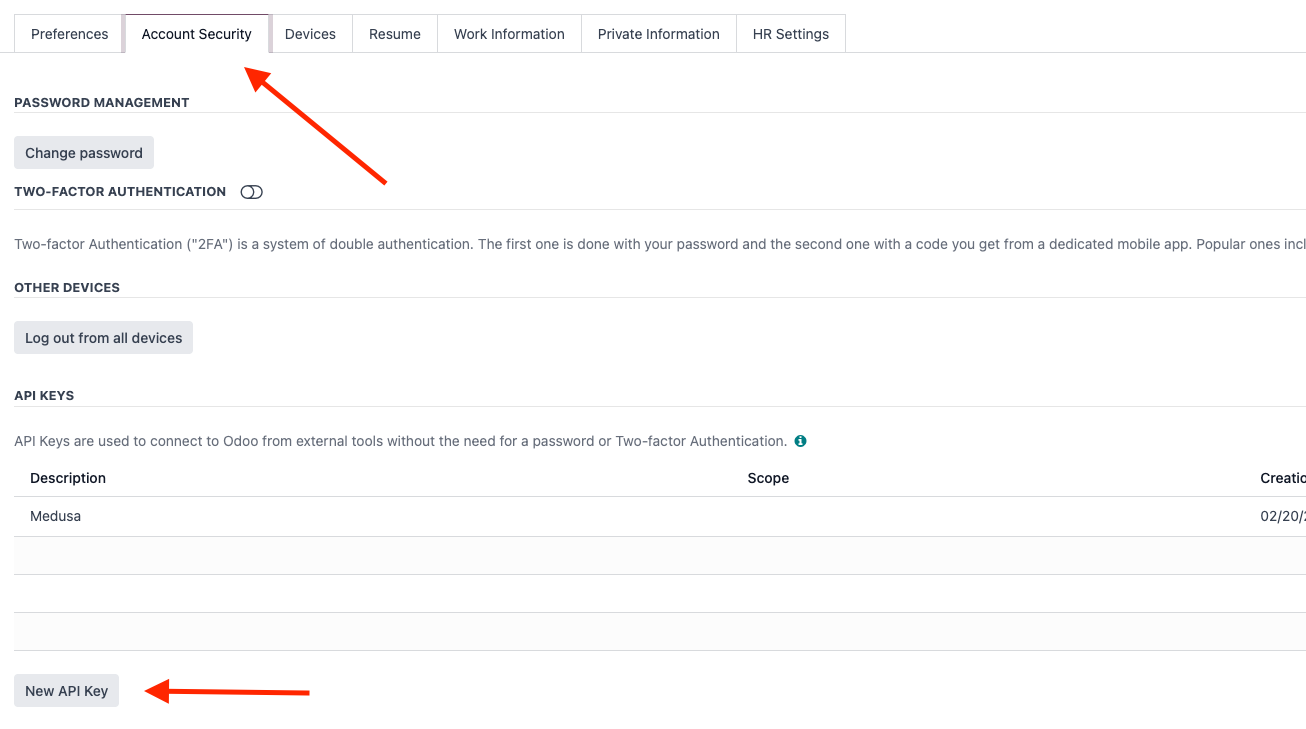Click the Description column header
The height and width of the screenshot is (729, 1306).
pyautogui.click(x=67, y=478)
